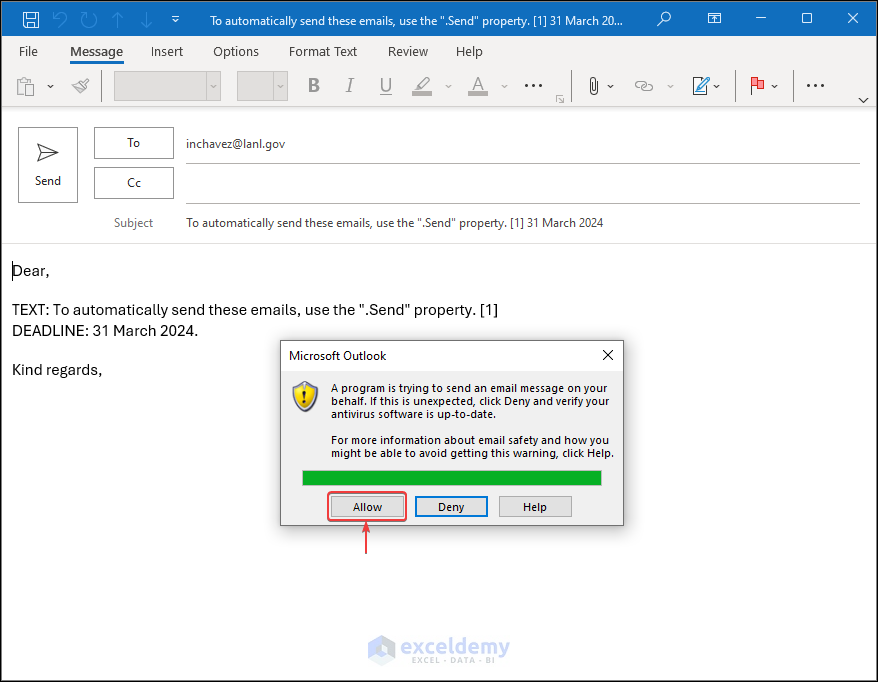
Task: Expand the Paste options arrow
Action: (x=50, y=86)
